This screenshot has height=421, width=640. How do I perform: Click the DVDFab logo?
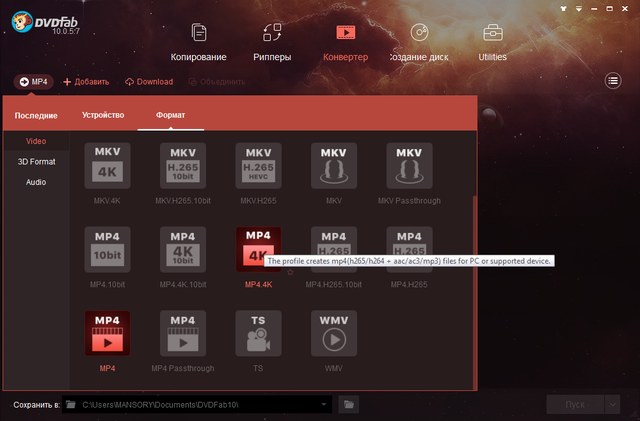pos(45,22)
